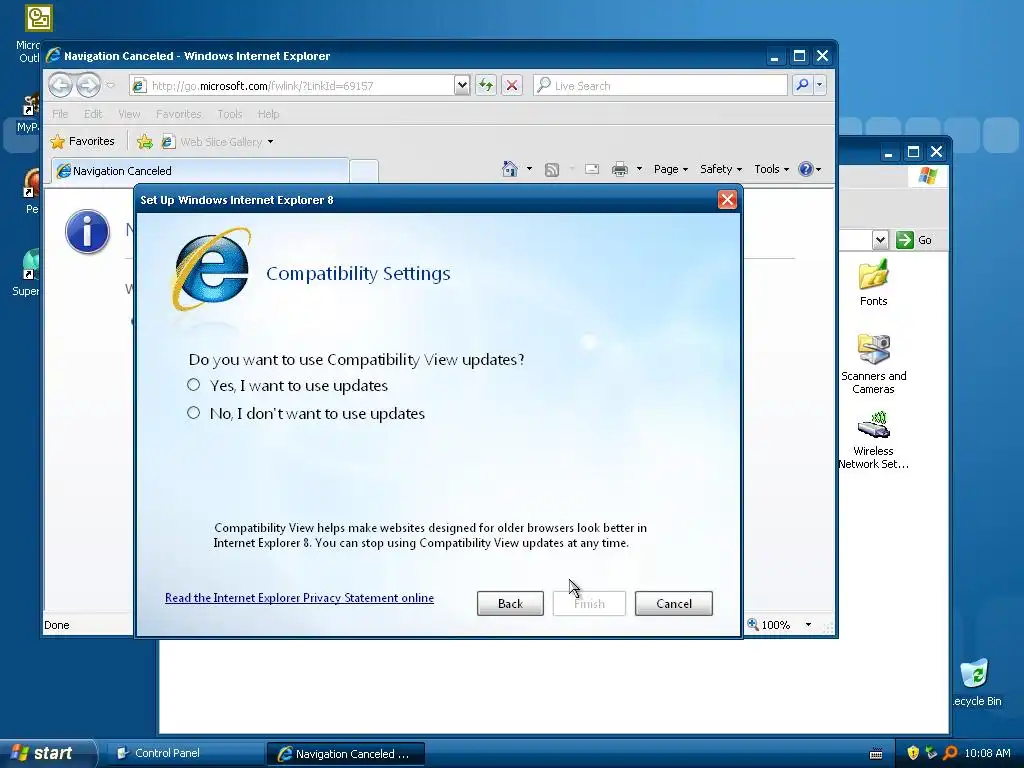Click the Read Mail icon

(592, 169)
